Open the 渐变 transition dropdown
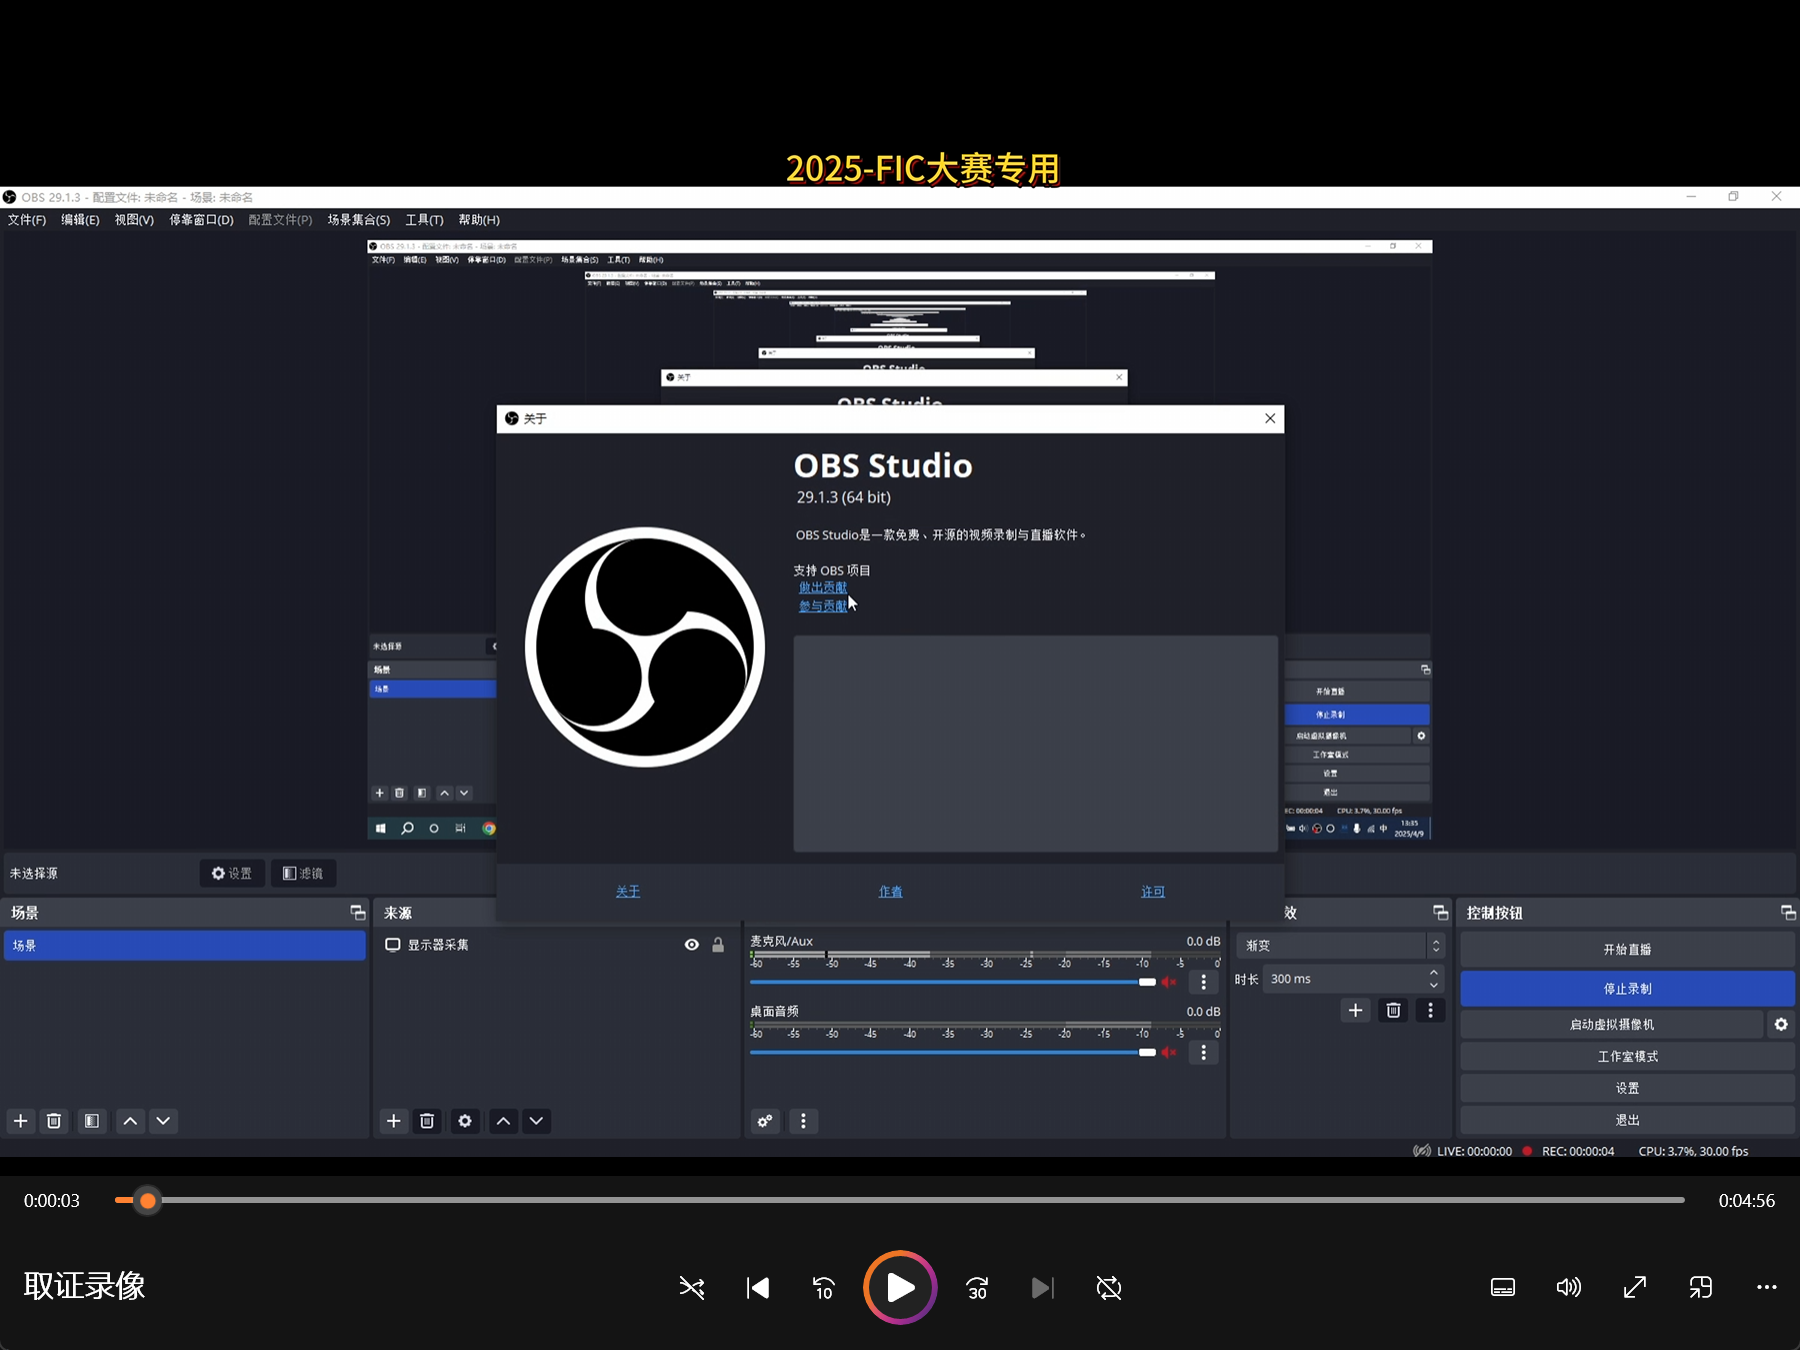The width and height of the screenshot is (1800, 1350). [x=1341, y=946]
